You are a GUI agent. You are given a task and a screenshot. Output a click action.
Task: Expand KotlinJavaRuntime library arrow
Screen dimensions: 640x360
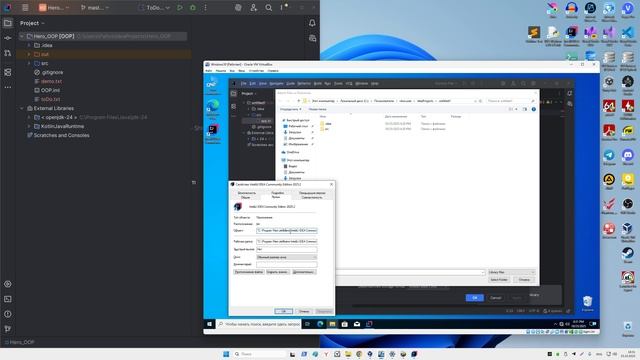coord(29,126)
